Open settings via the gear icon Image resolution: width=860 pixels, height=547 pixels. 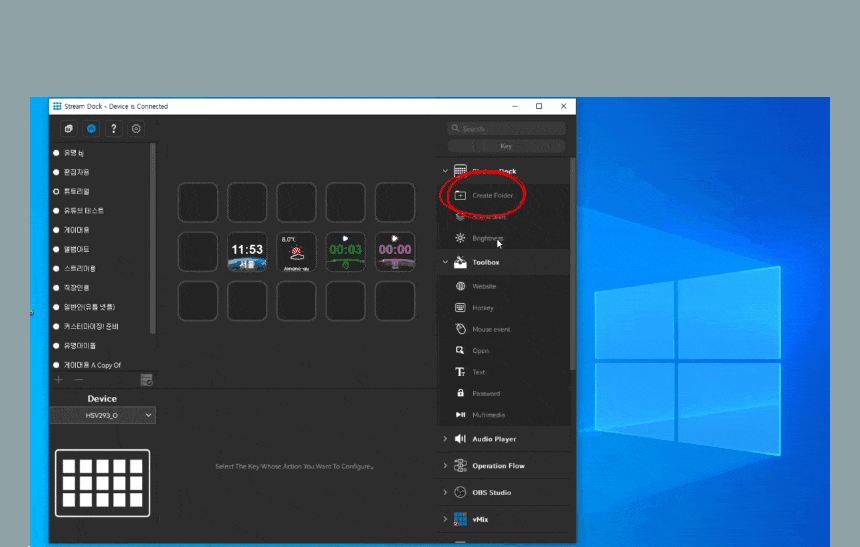(x=136, y=129)
